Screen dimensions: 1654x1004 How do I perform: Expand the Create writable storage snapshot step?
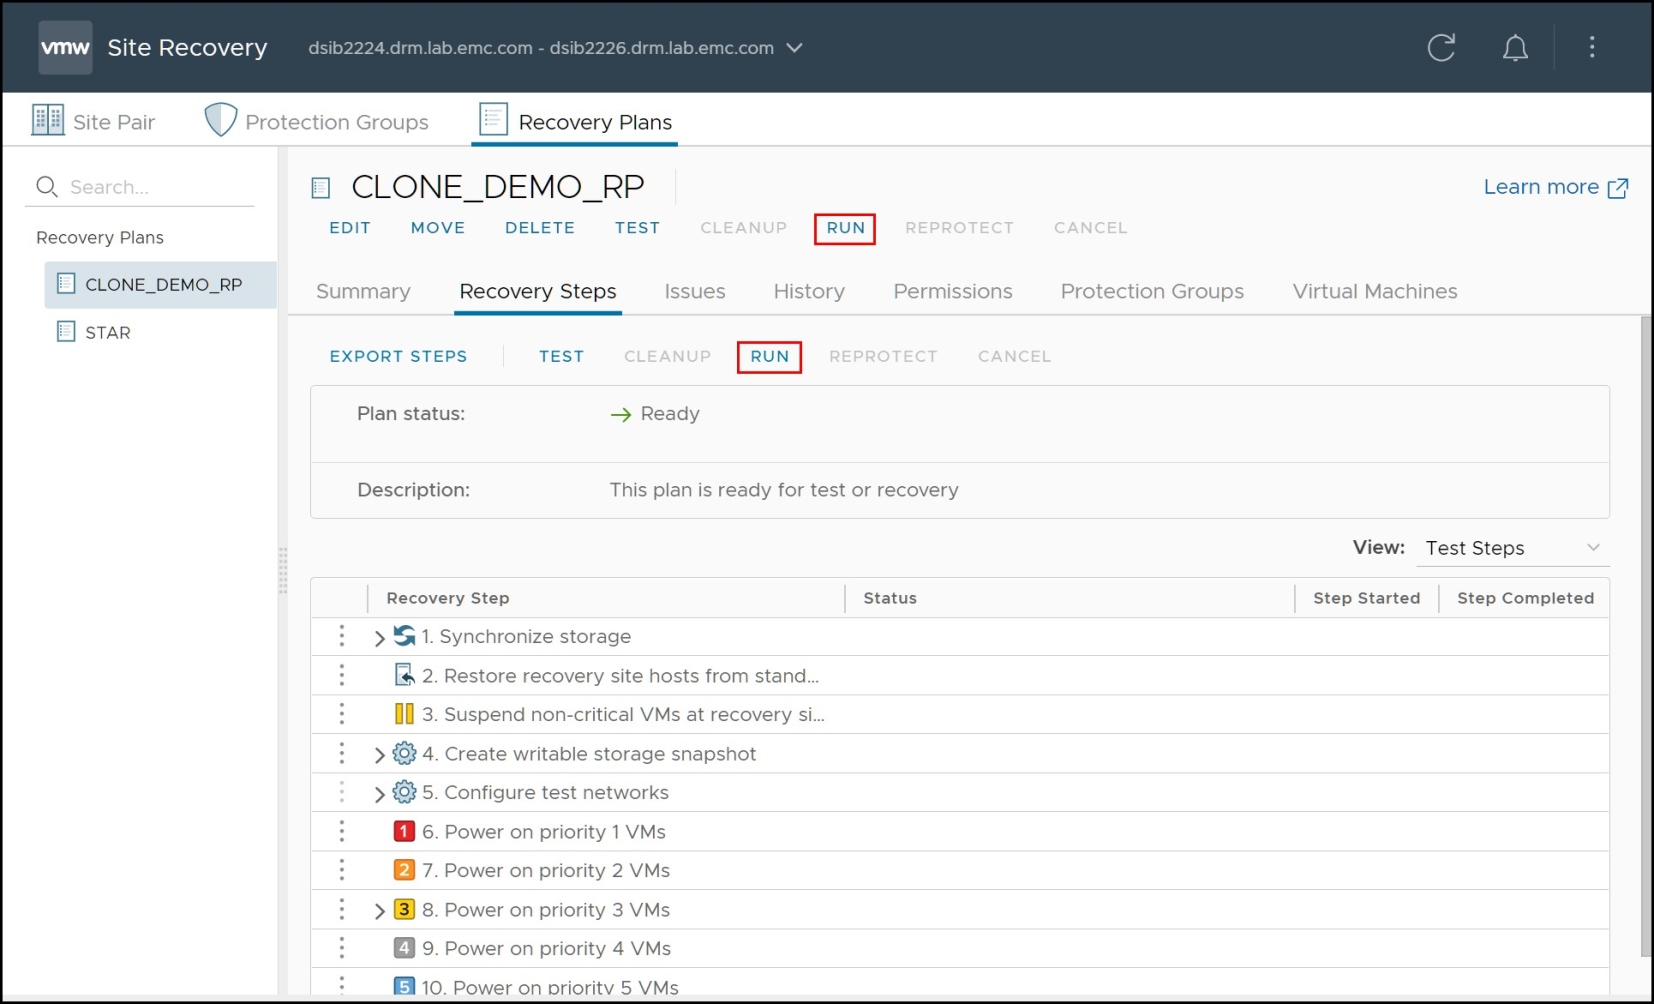(x=379, y=755)
